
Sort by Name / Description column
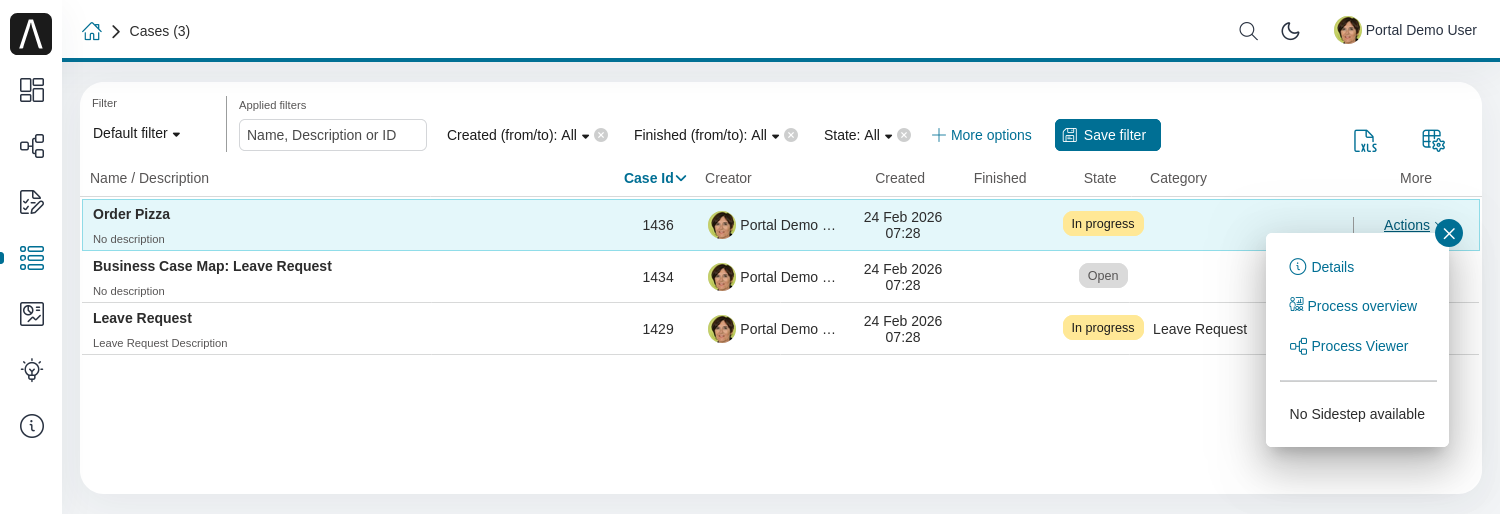(150, 178)
